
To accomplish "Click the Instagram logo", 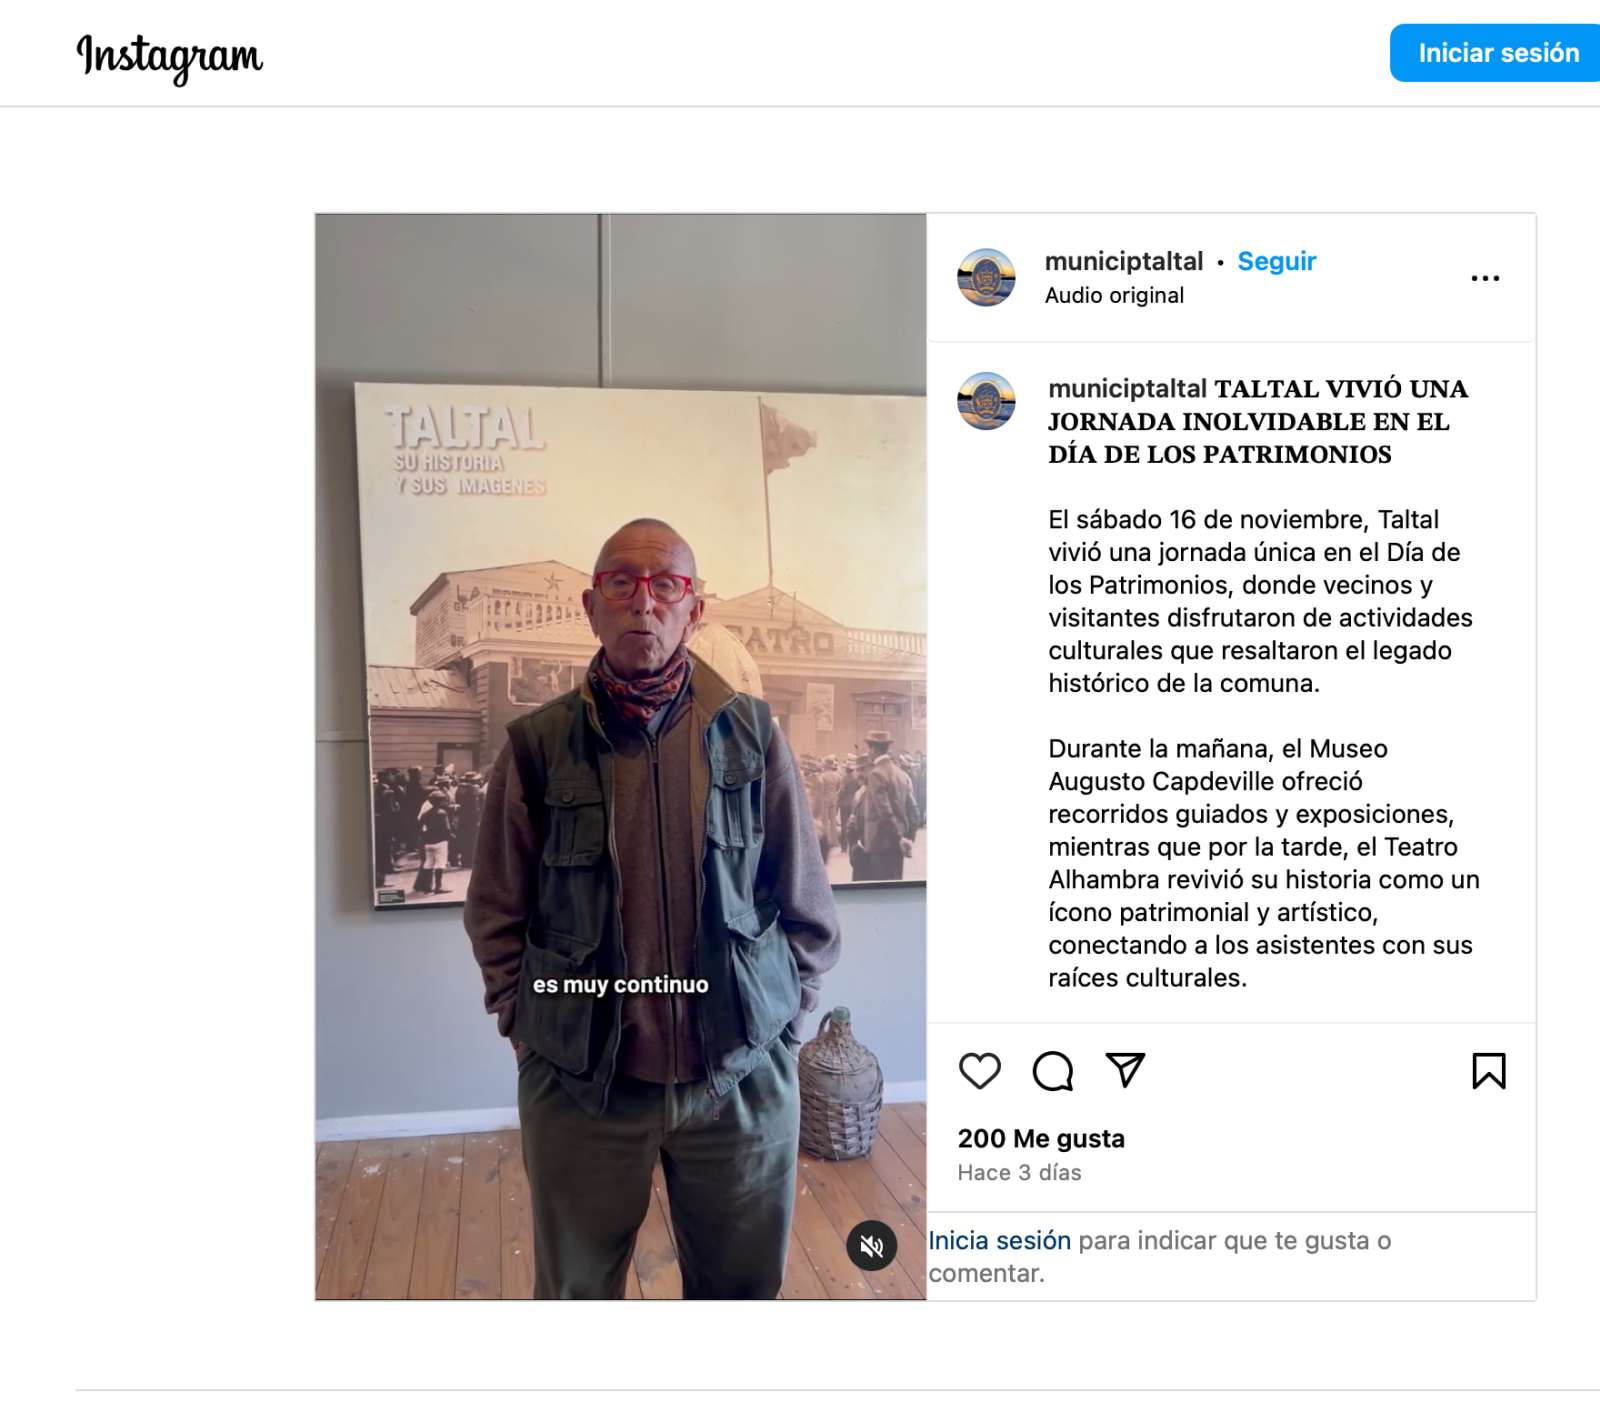I will 170,56.
